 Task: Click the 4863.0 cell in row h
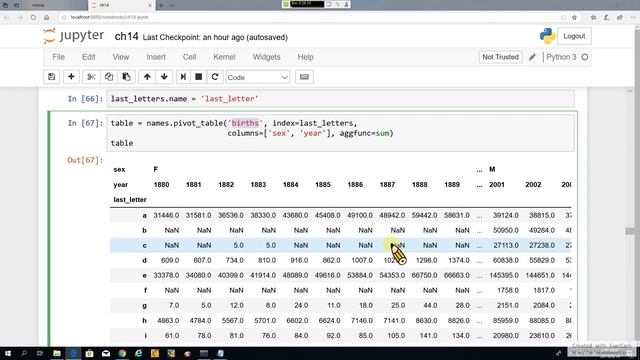click(168, 321)
